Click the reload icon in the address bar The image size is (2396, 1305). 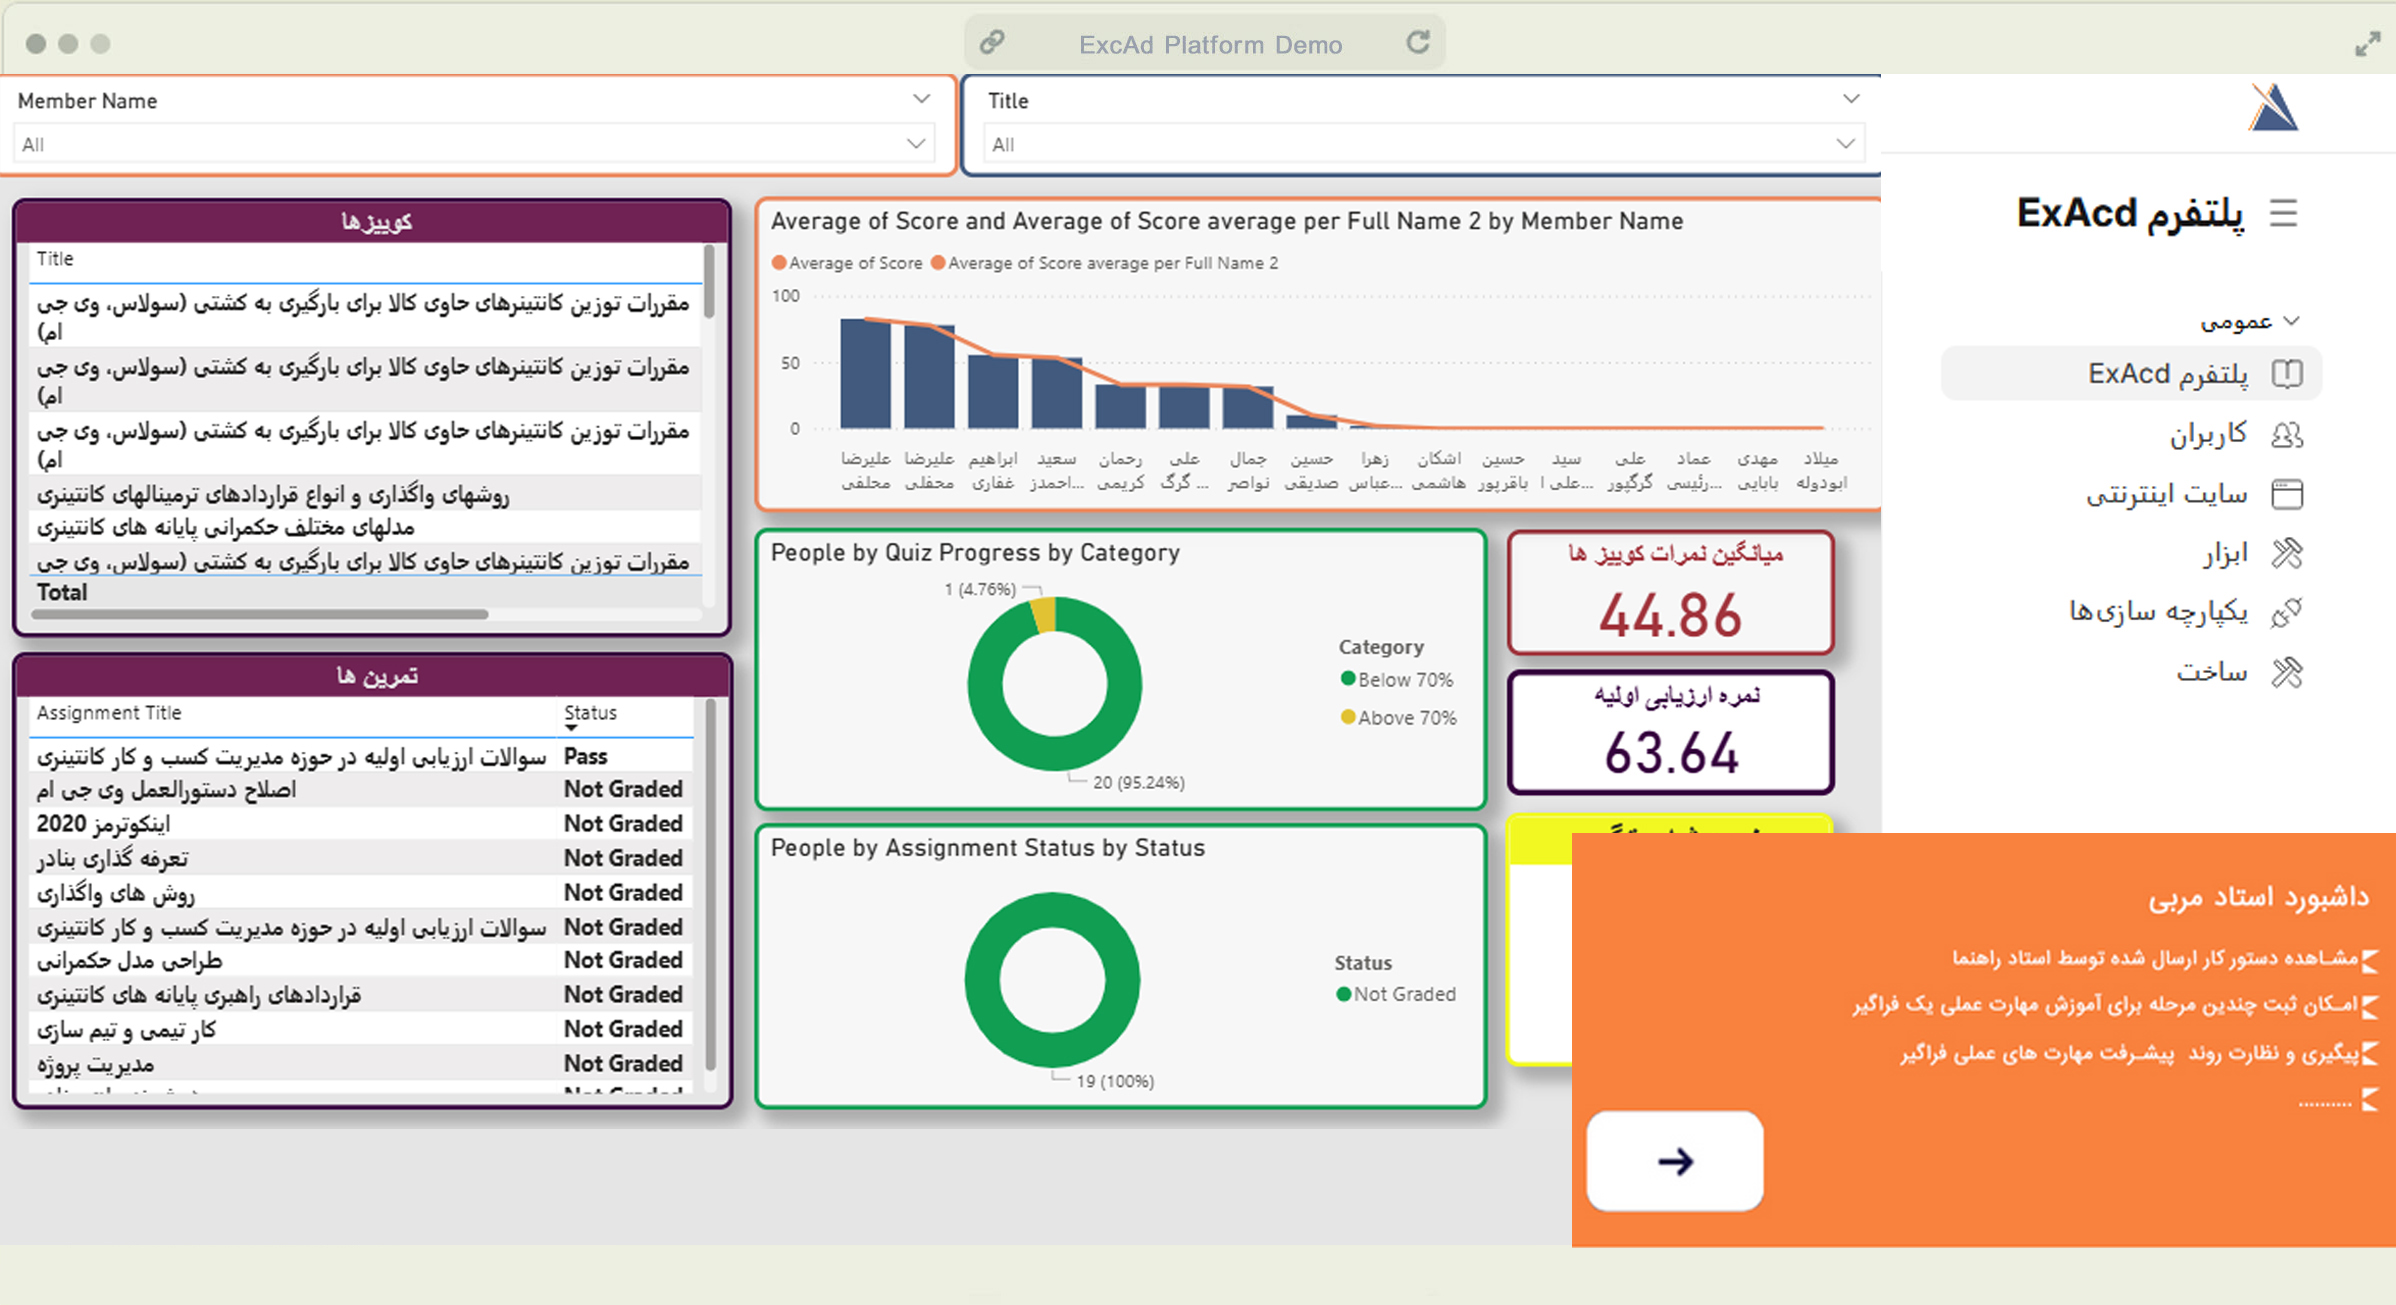tap(1418, 43)
